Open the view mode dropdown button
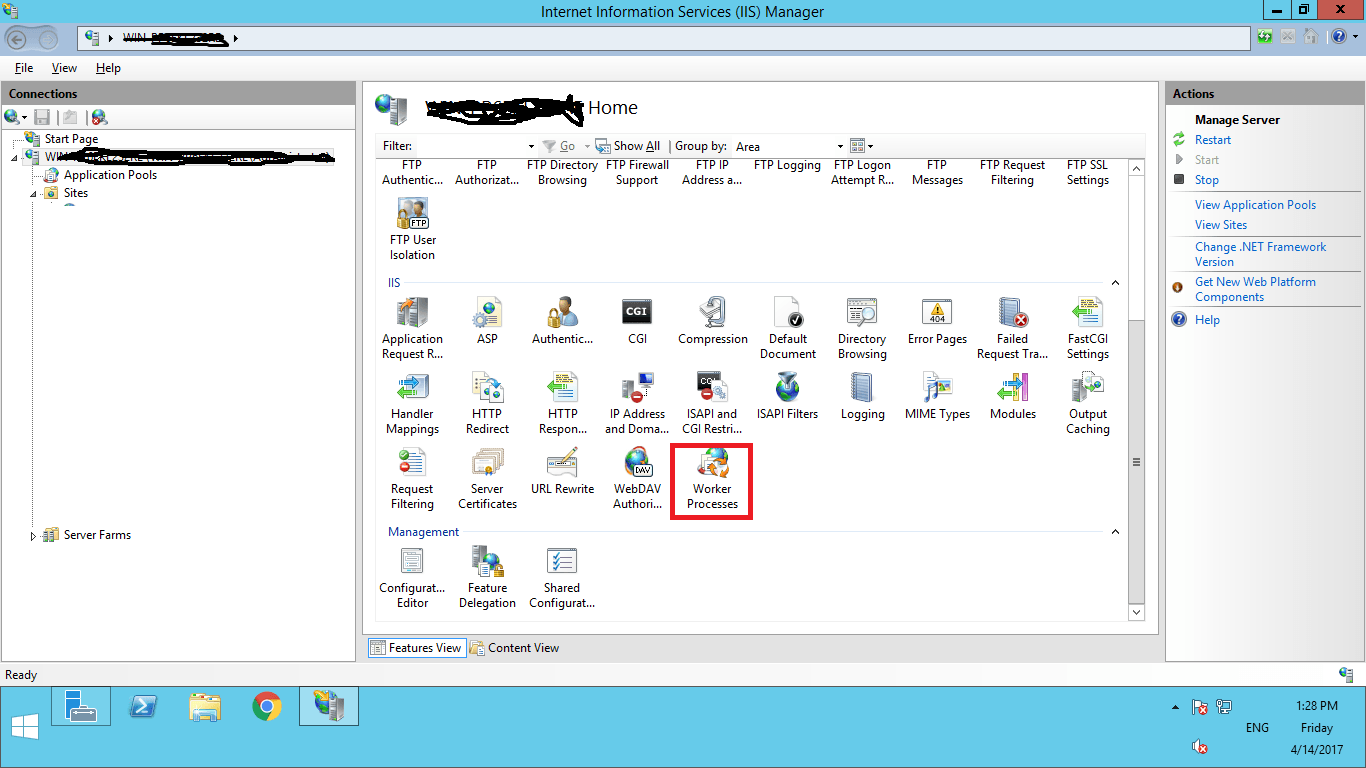Image resolution: width=1366 pixels, height=768 pixels. click(x=861, y=146)
